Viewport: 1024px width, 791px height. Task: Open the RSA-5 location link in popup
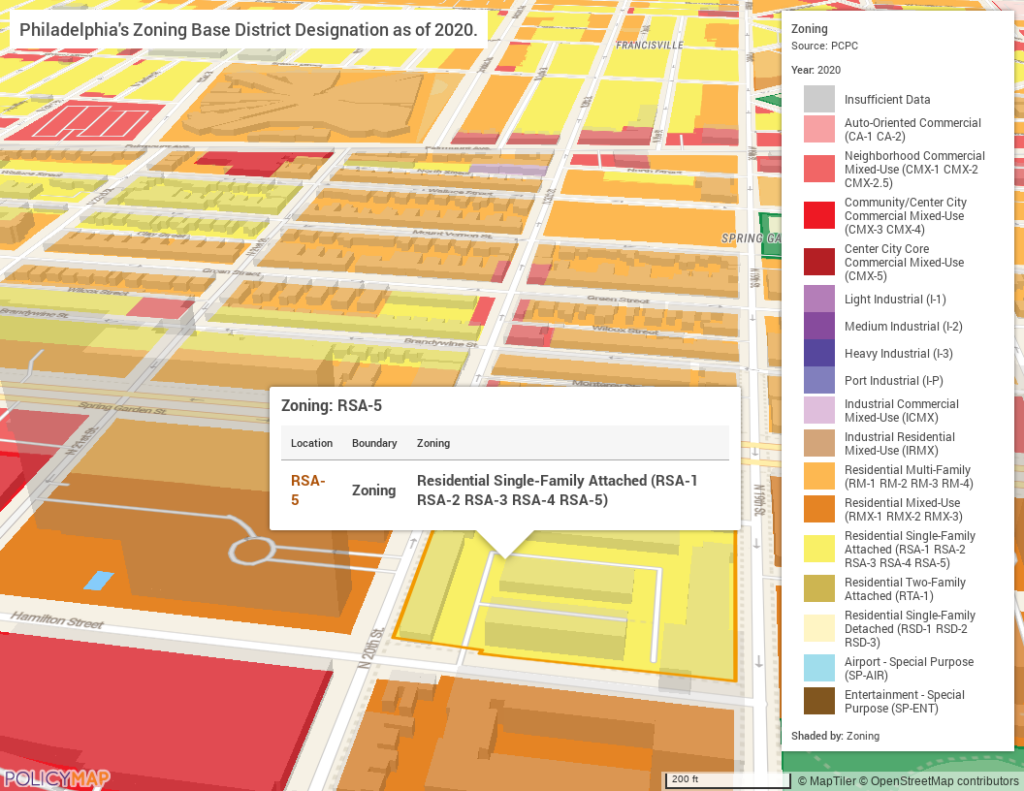[x=308, y=490]
